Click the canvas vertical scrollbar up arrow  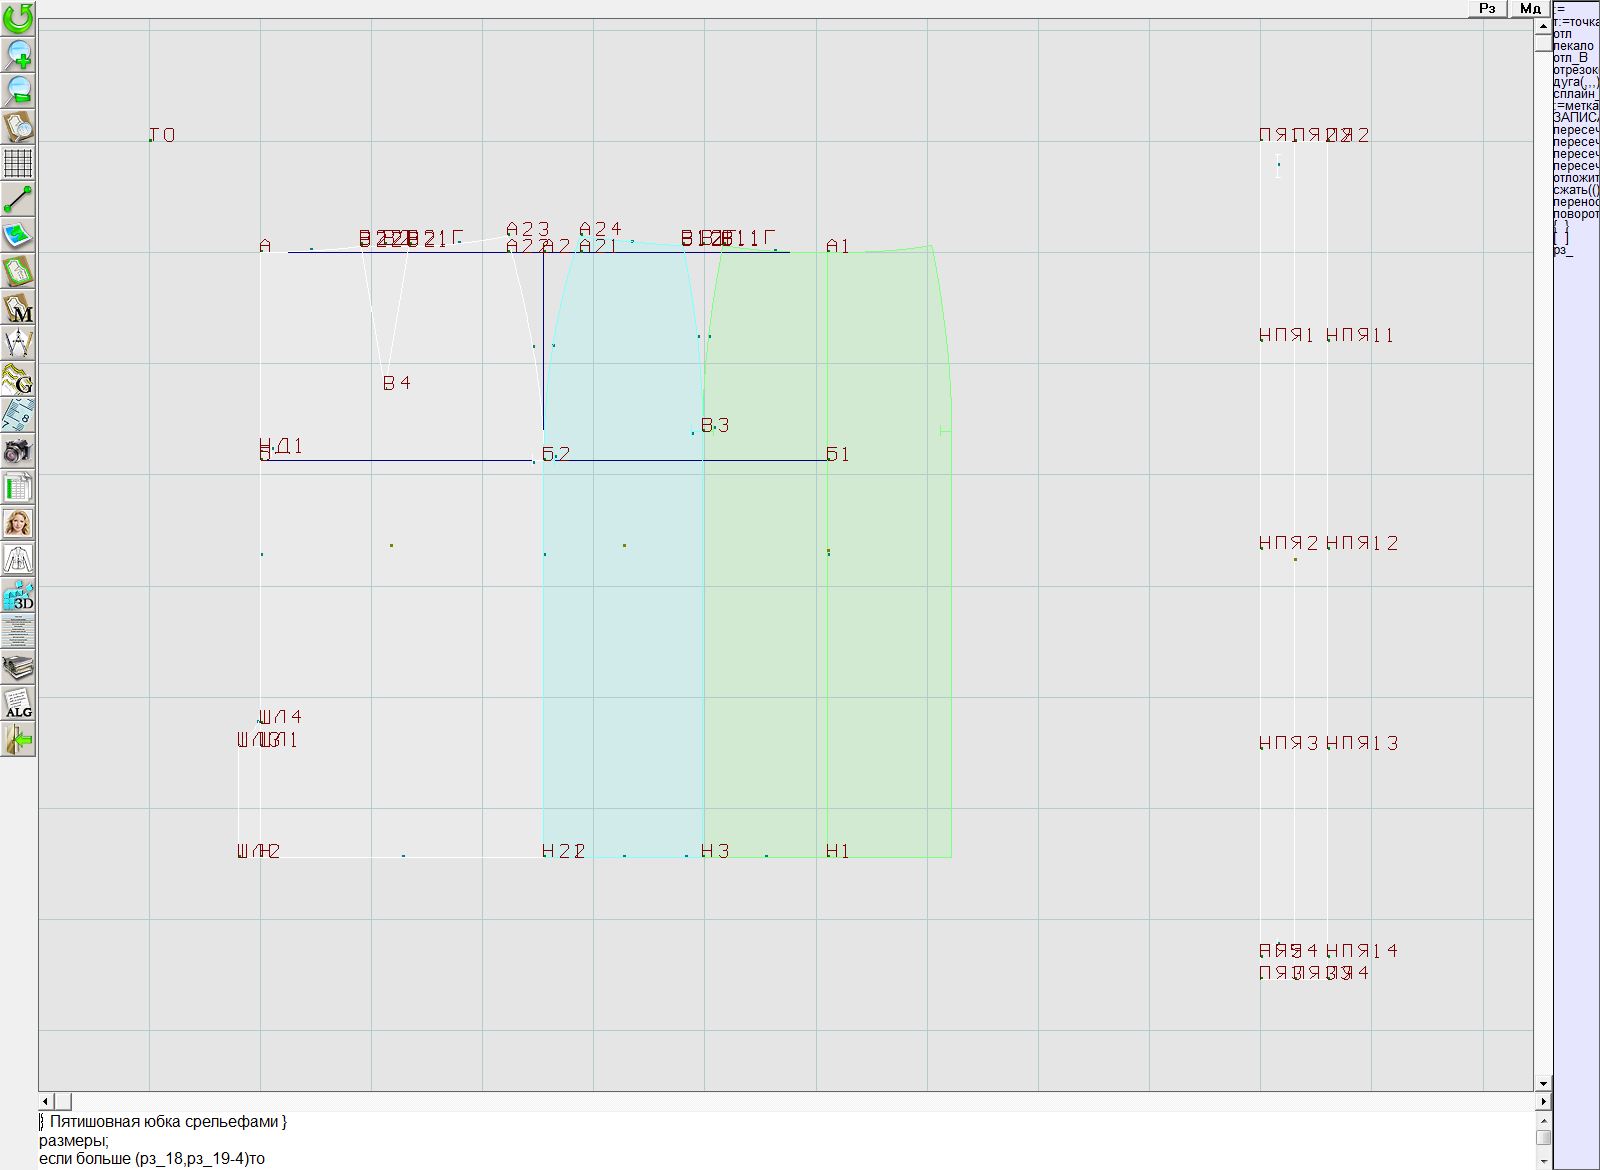[x=1543, y=26]
